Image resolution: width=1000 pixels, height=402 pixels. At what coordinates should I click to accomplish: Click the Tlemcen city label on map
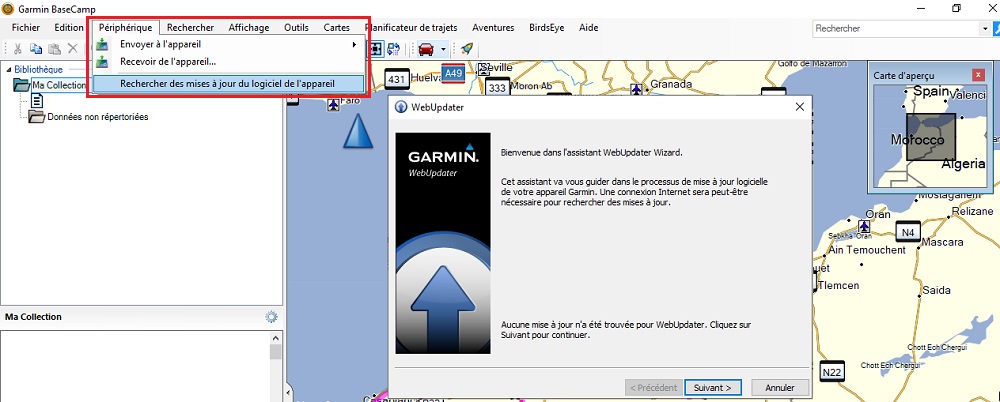click(839, 285)
